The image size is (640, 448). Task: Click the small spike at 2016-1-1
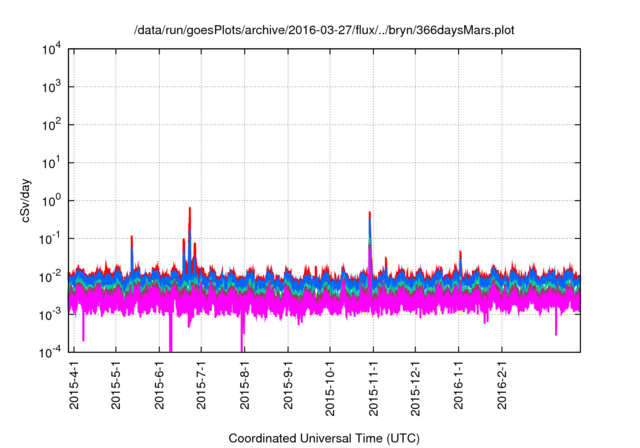[x=460, y=254]
